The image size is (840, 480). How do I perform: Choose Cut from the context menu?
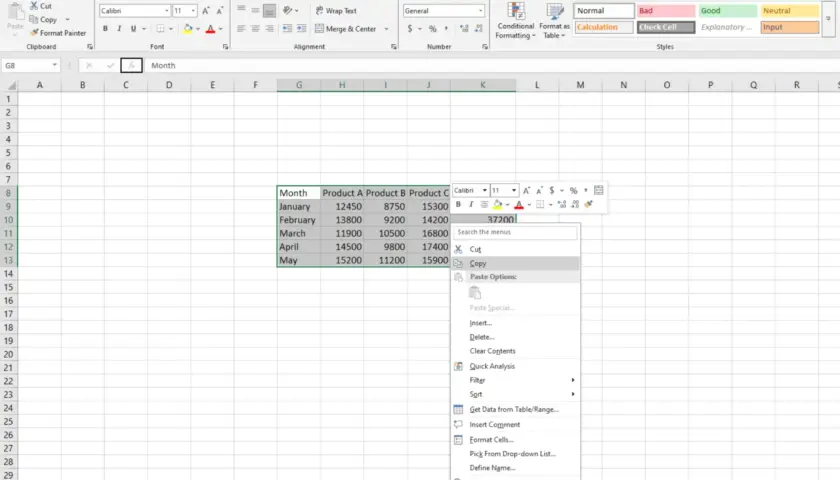coord(516,249)
